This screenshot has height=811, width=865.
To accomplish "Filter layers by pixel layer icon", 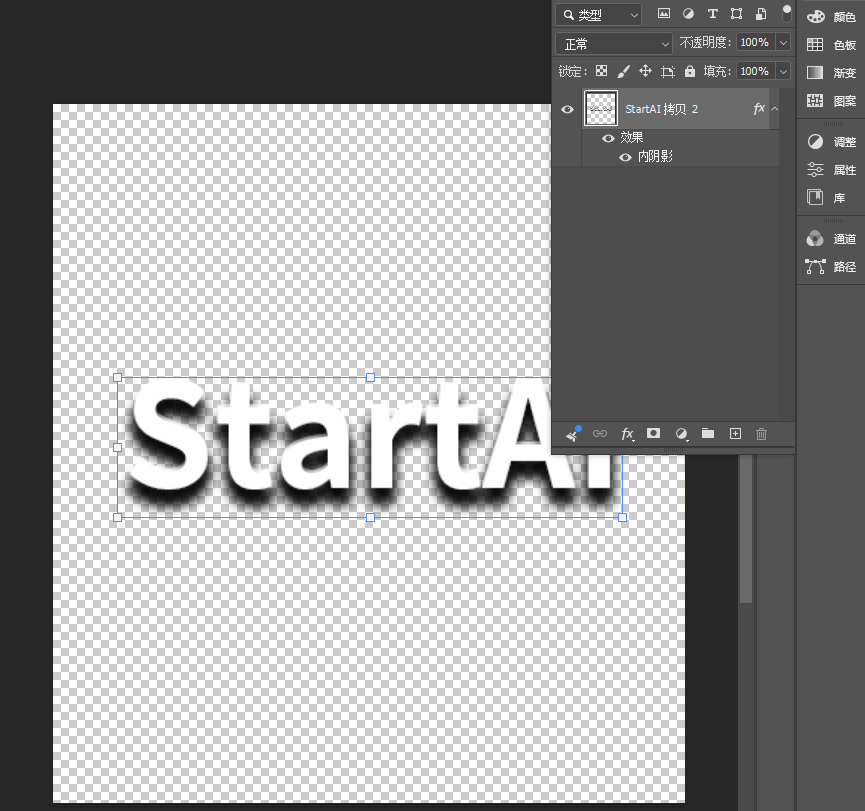I will pos(664,14).
